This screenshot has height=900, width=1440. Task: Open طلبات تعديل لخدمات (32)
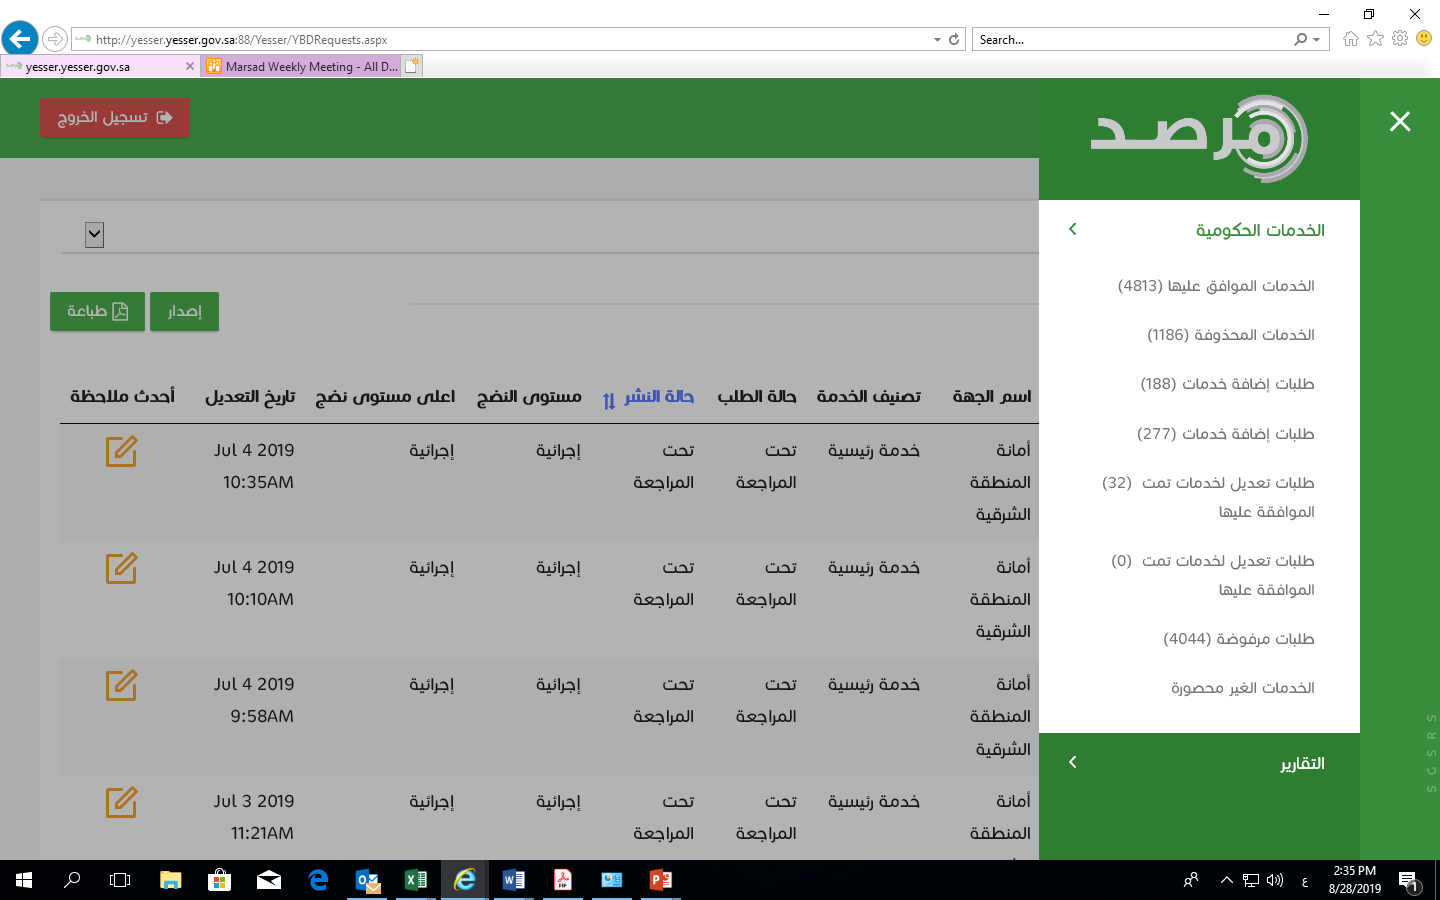1208,497
